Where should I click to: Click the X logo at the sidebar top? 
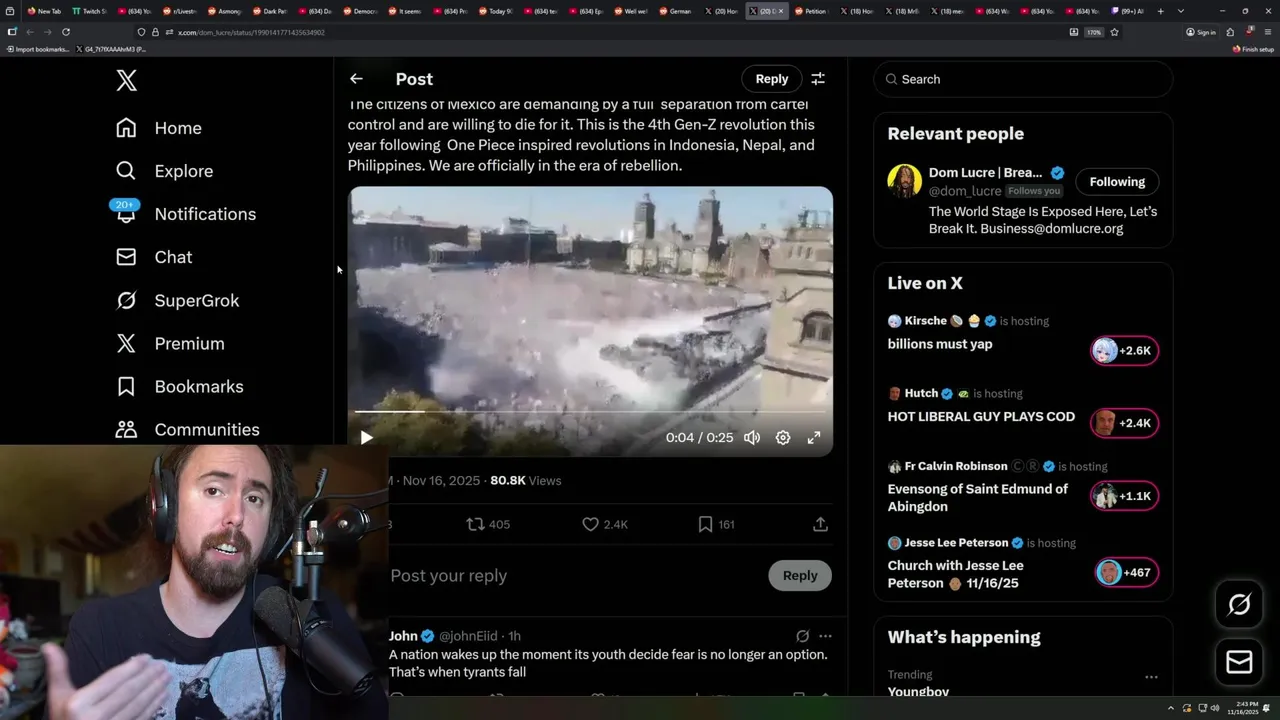tap(126, 80)
